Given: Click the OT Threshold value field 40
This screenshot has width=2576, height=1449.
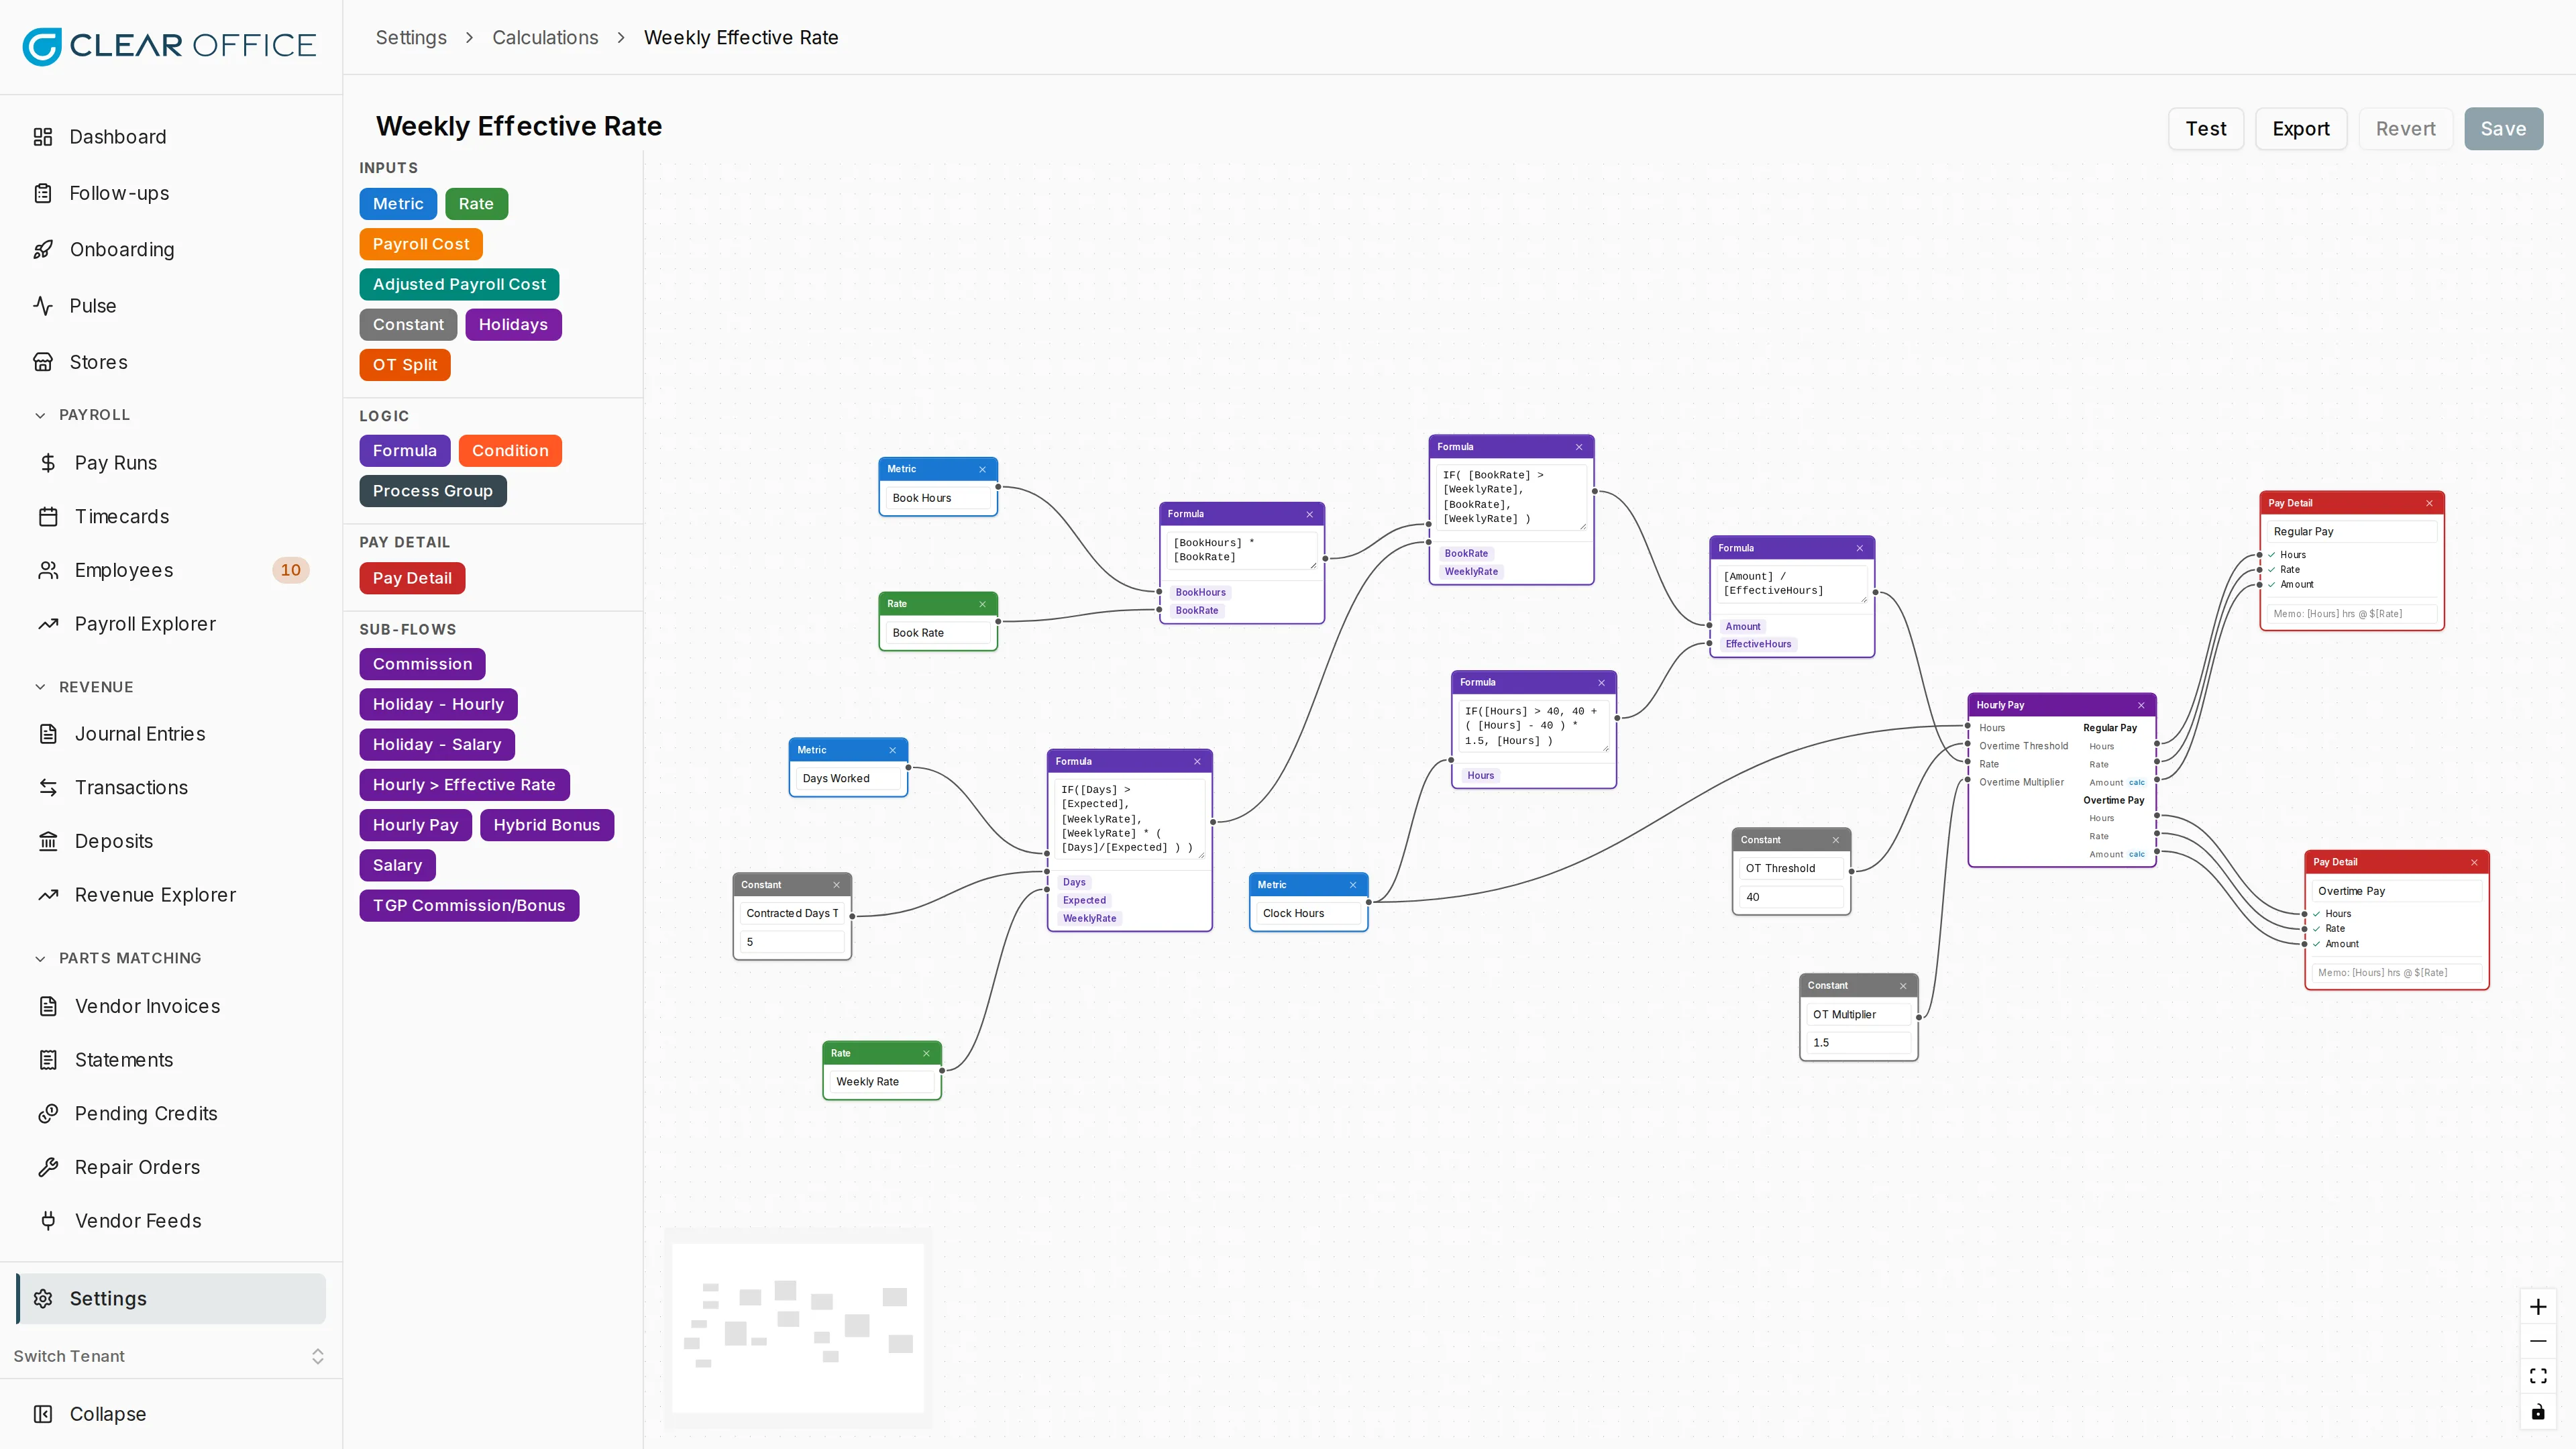Looking at the screenshot, I should 1791,897.
